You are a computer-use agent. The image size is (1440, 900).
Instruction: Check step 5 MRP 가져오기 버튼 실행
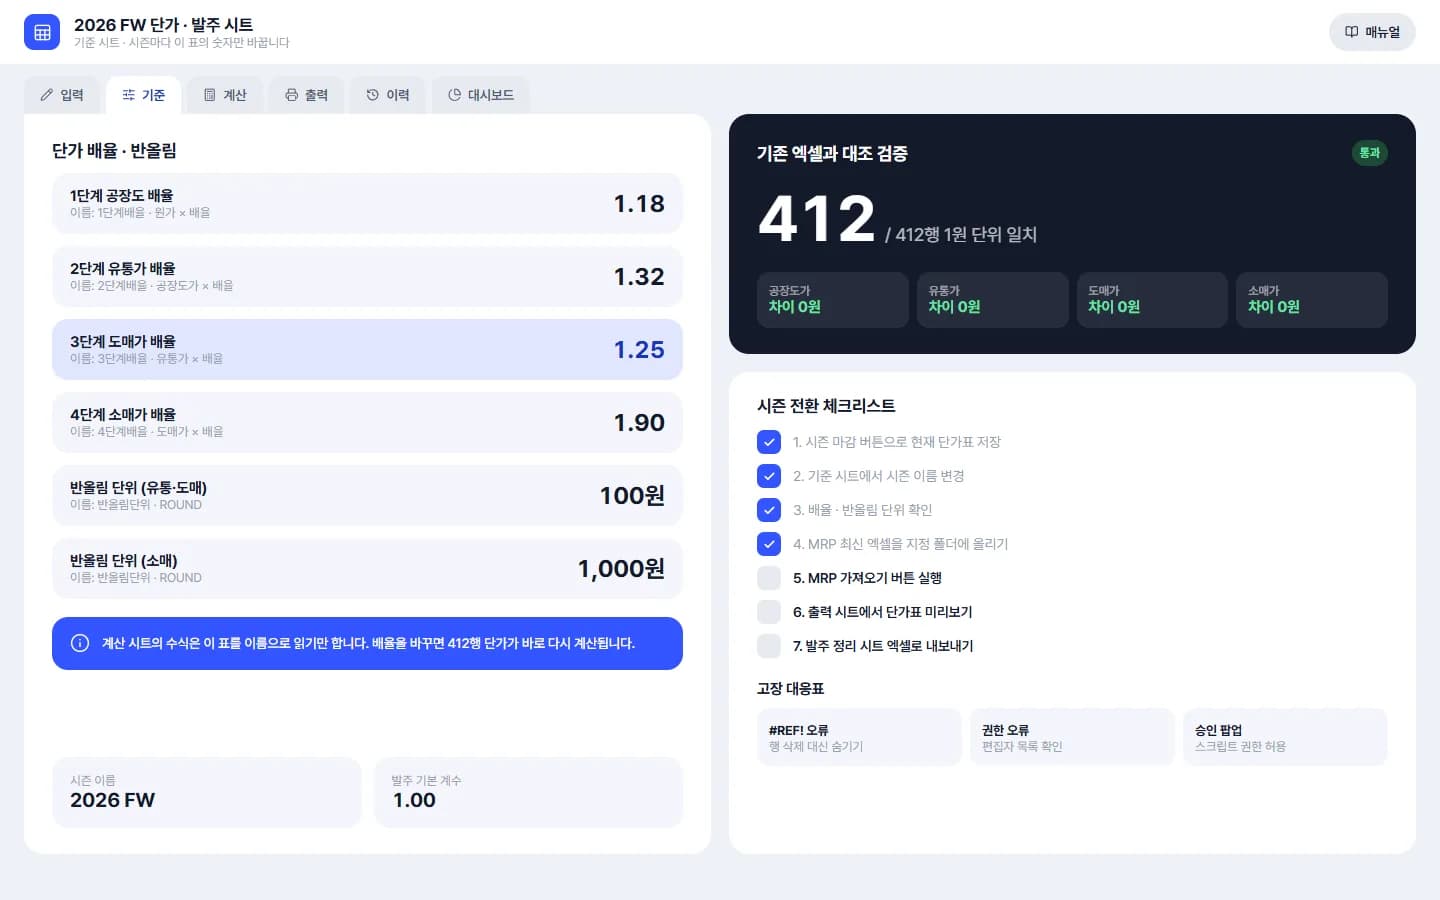coord(769,578)
